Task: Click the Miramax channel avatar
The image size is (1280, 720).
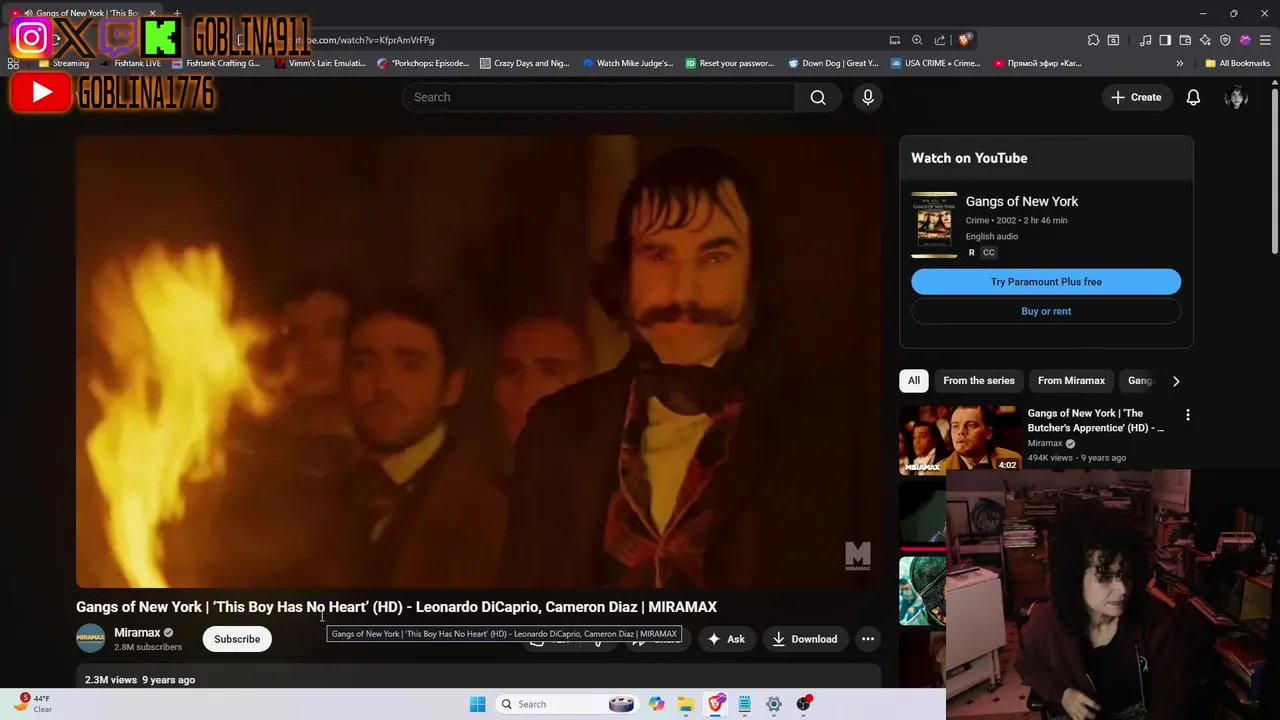Action: click(x=91, y=638)
